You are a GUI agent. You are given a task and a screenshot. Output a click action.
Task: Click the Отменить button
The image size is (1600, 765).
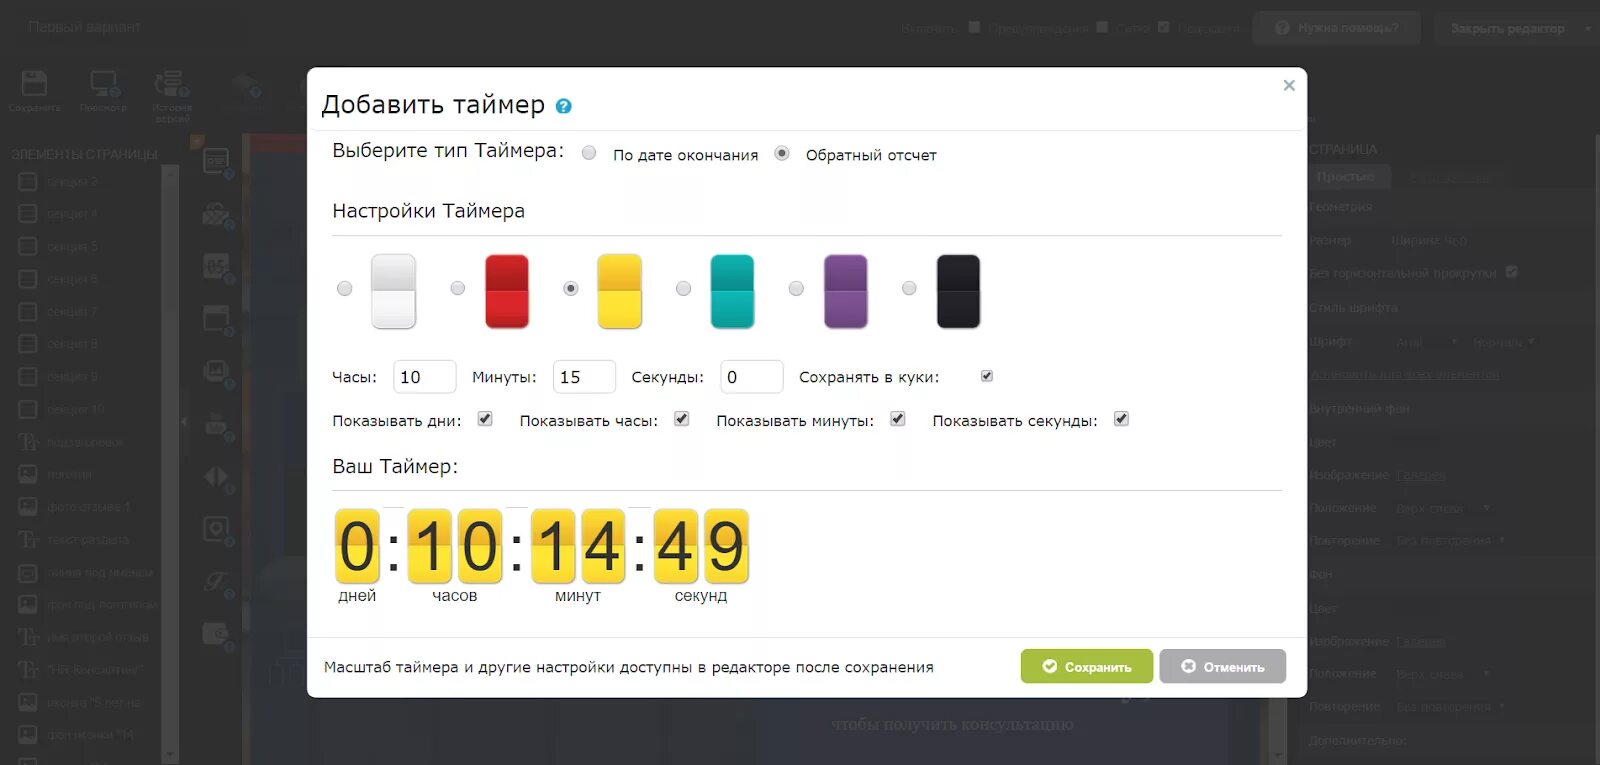tap(1223, 666)
